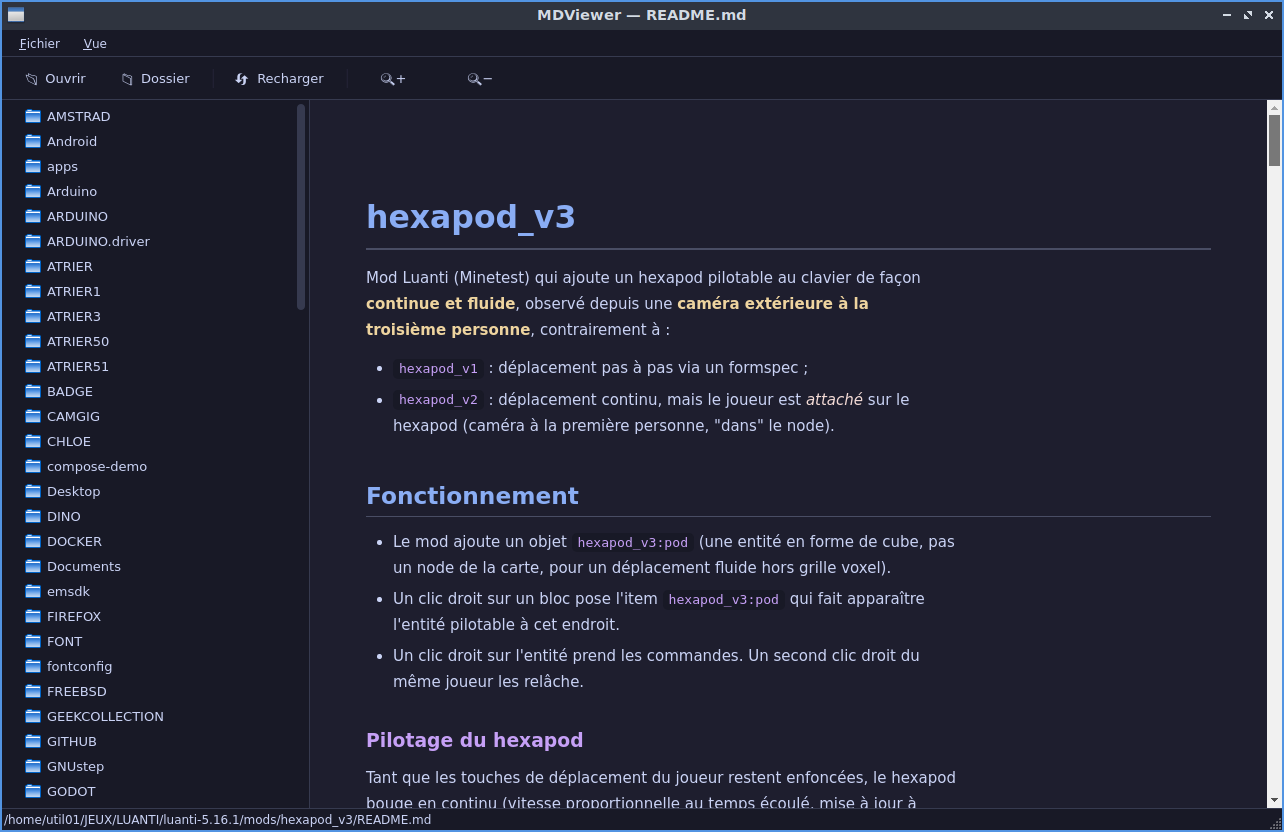Image resolution: width=1284 pixels, height=832 pixels.
Task: Click the window menu icon in title bar
Action: coord(16,15)
